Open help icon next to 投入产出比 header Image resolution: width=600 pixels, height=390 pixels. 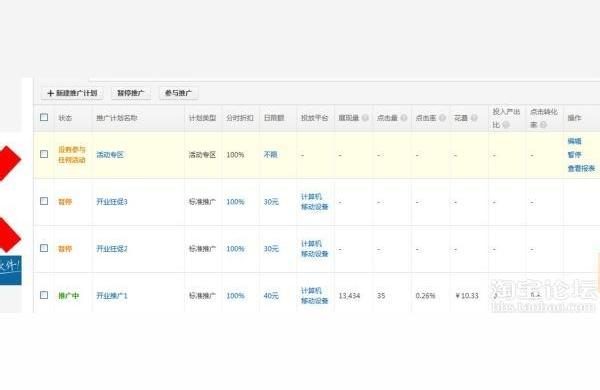point(506,125)
